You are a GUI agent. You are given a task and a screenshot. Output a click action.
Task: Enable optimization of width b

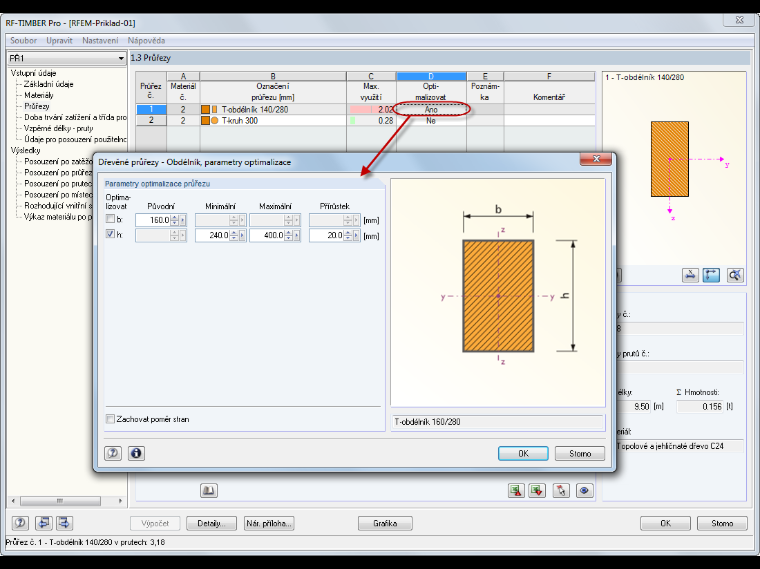110,219
